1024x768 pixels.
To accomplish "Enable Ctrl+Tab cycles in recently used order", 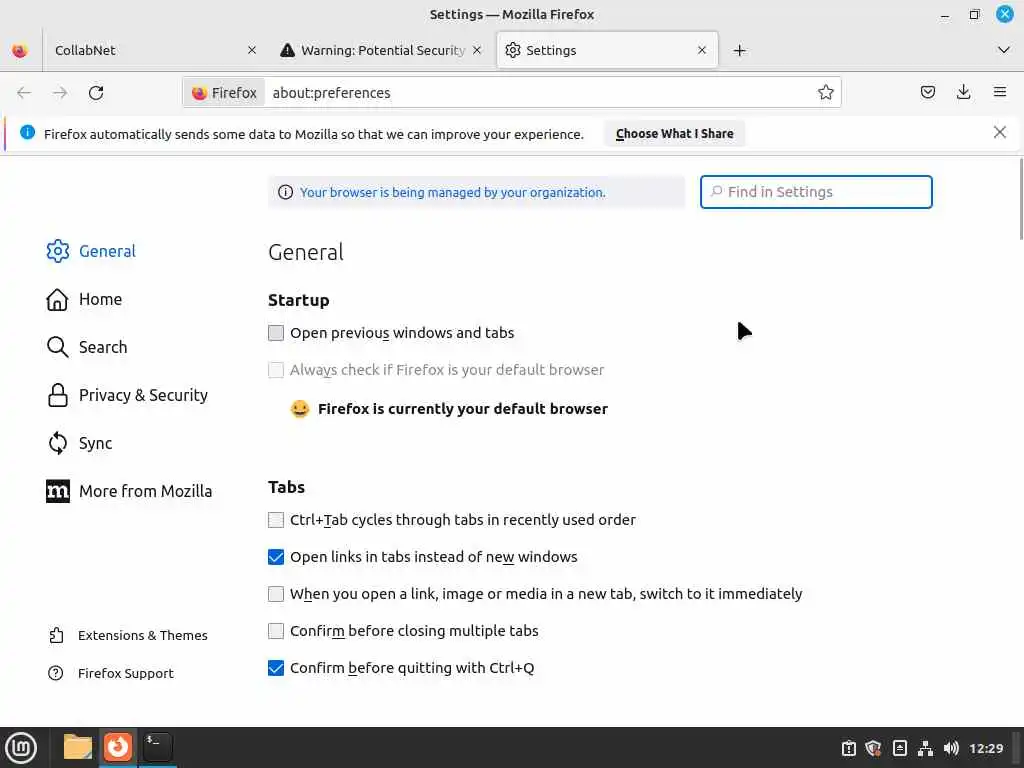I will [x=276, y=520].
